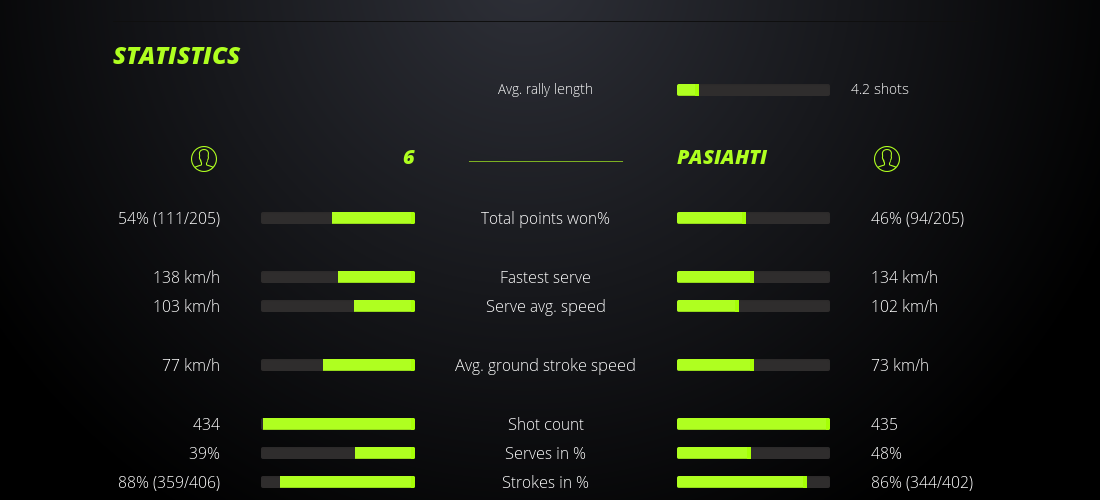Image resolution: width=1100 pixels, height=500 pixels.
Task: Open the STATISTICS heading
Action: click(177, 55)
